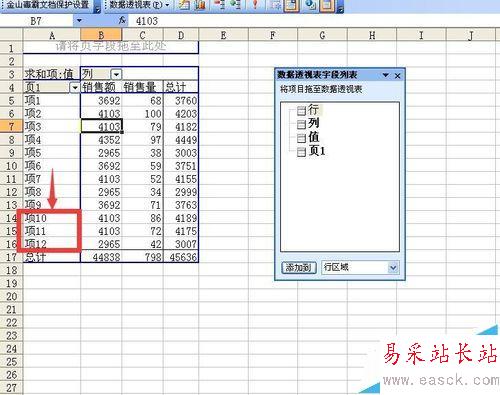This screenshot has height=395, width=500.
Task: Select column B header
Action: pyautogui.click(x=101, y=35)
